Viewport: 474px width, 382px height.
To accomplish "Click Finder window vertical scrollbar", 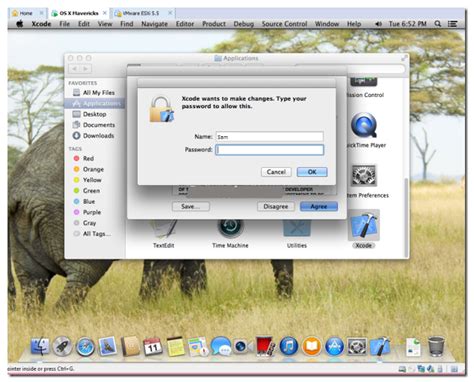I will pyautogui.click(x=406, y=217).
